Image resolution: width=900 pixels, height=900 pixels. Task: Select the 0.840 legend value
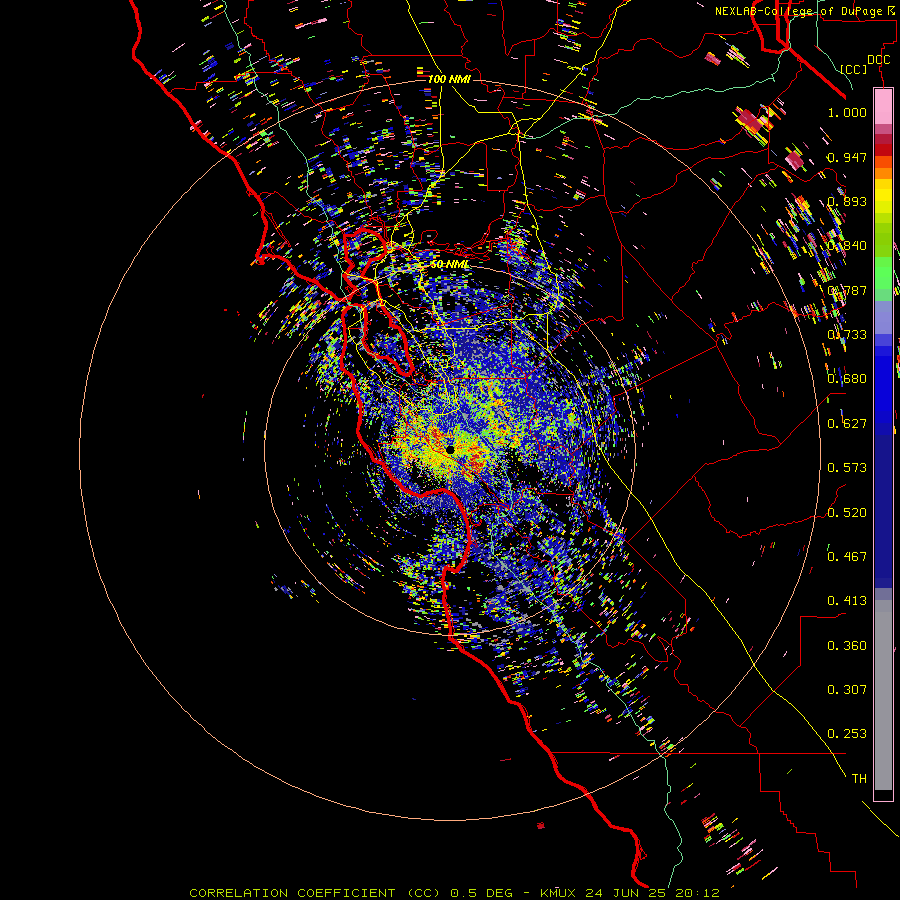tap(847, 245)
